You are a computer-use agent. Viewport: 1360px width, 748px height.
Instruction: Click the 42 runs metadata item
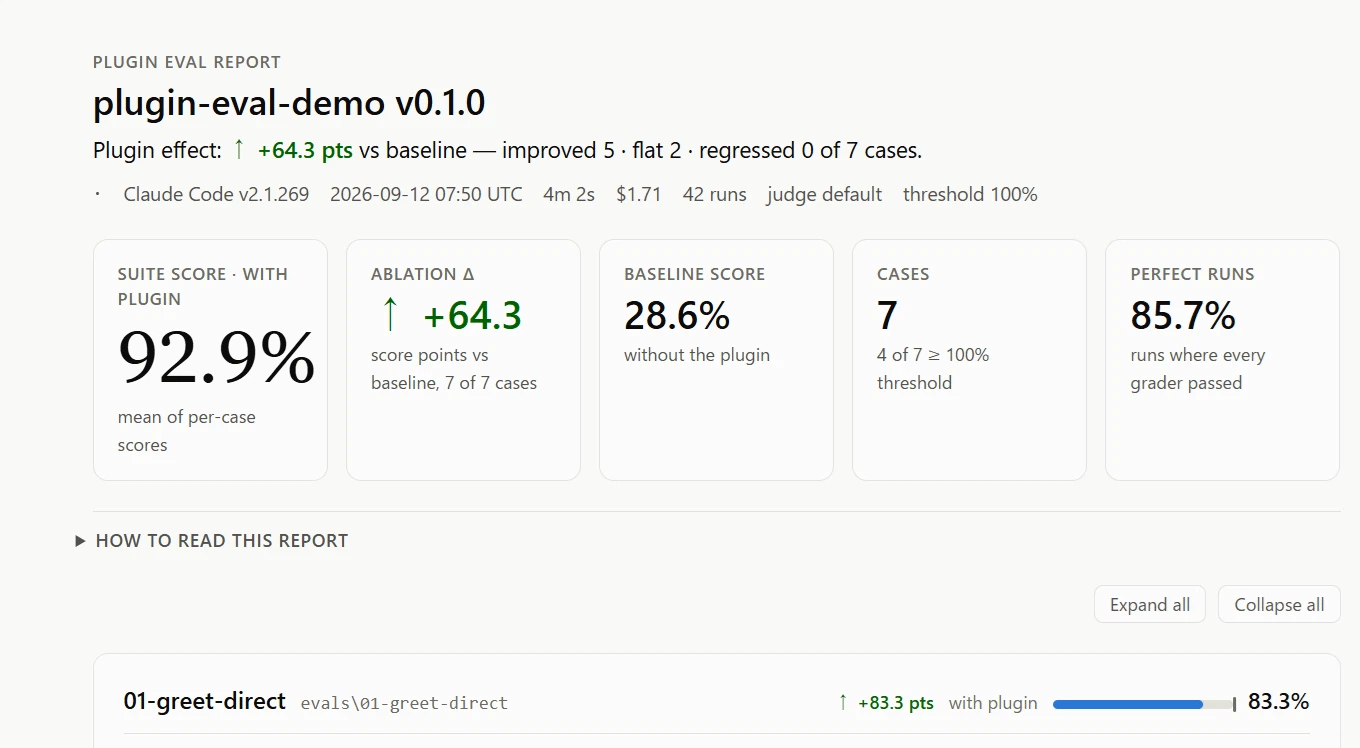click(714, 194)
